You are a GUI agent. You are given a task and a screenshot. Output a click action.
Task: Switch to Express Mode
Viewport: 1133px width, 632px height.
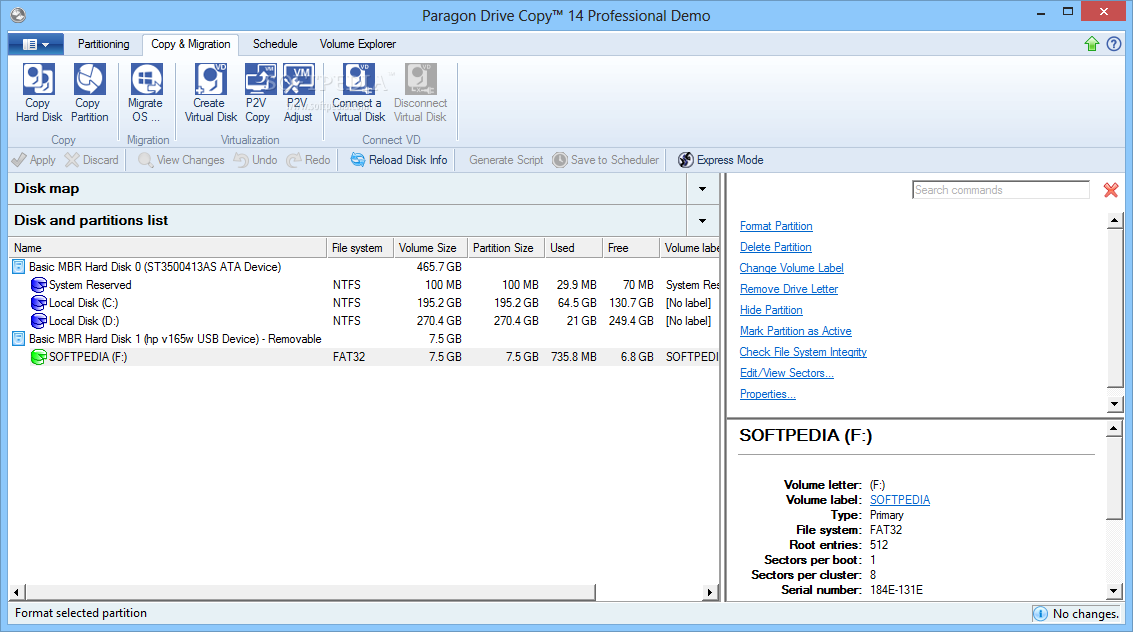click(720, 160)
